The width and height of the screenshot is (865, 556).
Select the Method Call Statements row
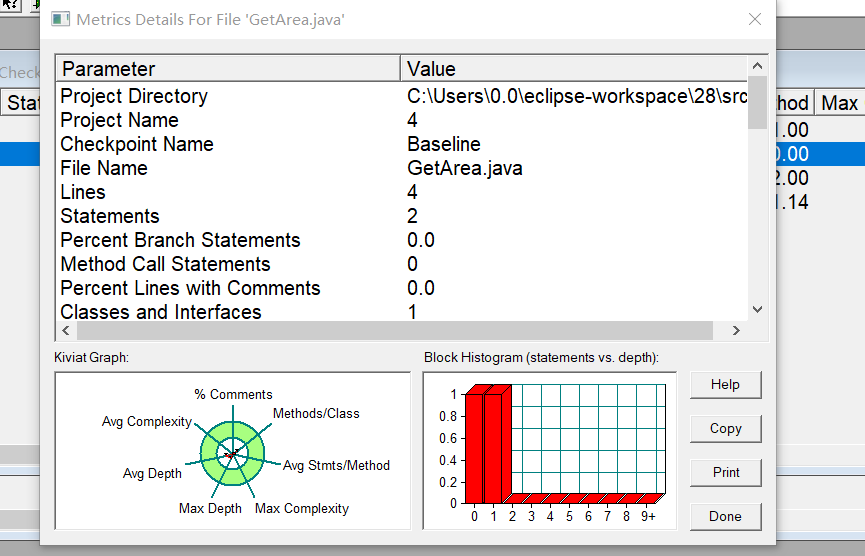[x=402, y=264]
